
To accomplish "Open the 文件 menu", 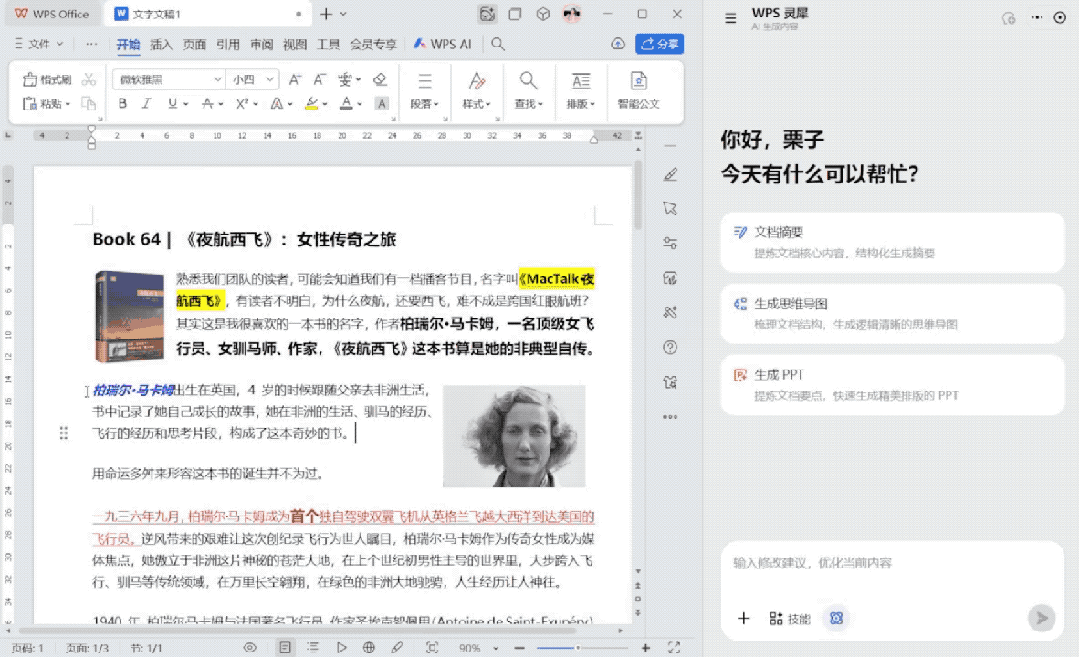I will pos(39,44).
